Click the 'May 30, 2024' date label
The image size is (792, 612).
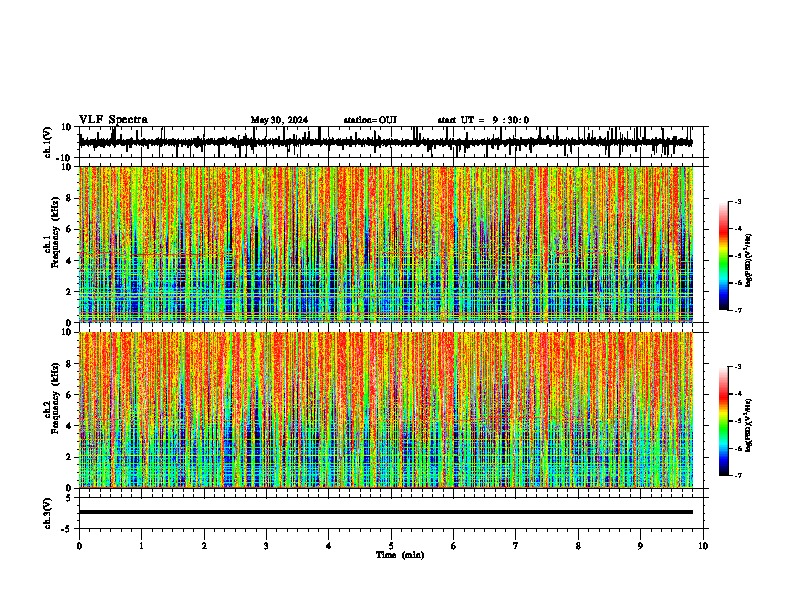[279, 120]
